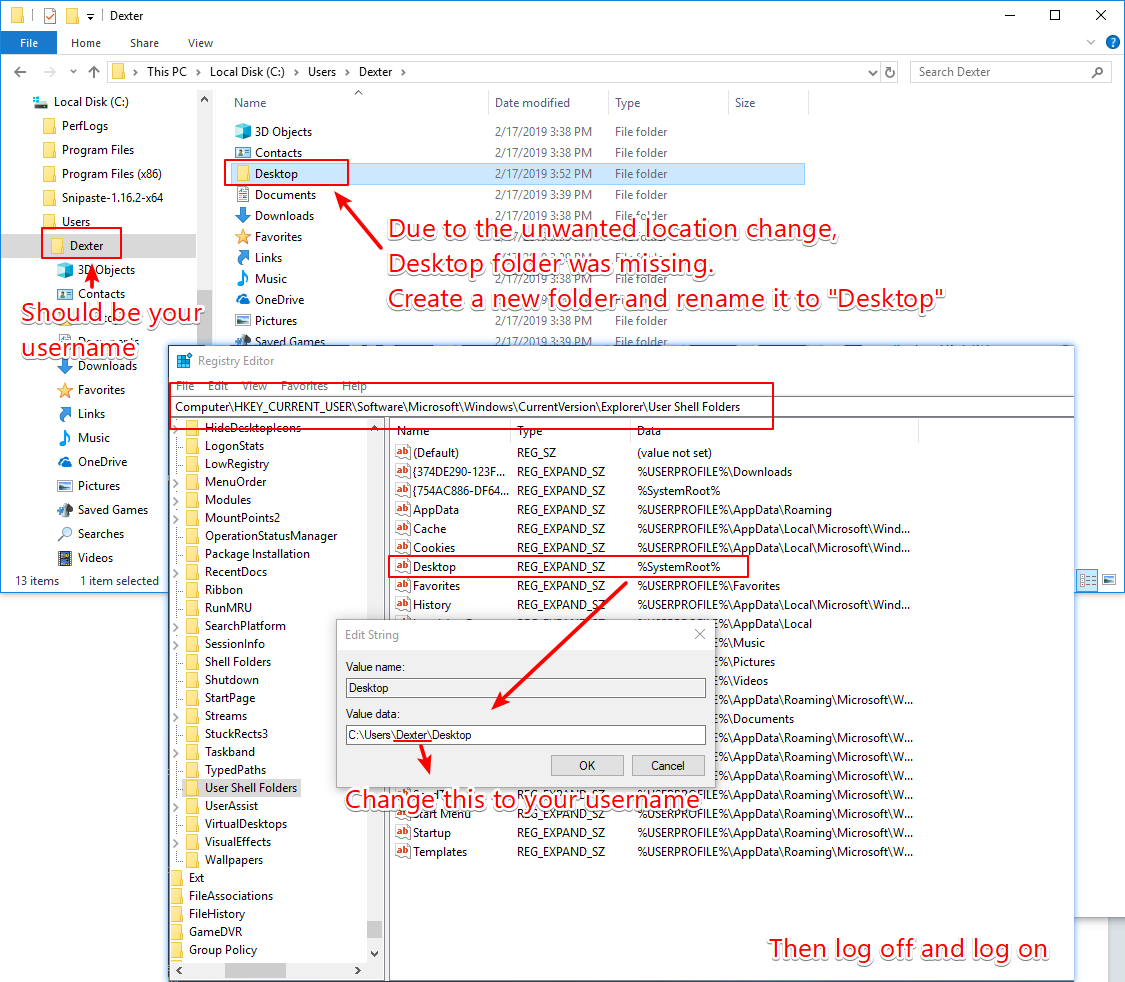The height and width of the screenshot is (982, 1125).
Task: Open the Quick Access Toolbar dropdown arrow
Action: pyautogui.click(x=91, y=15)
